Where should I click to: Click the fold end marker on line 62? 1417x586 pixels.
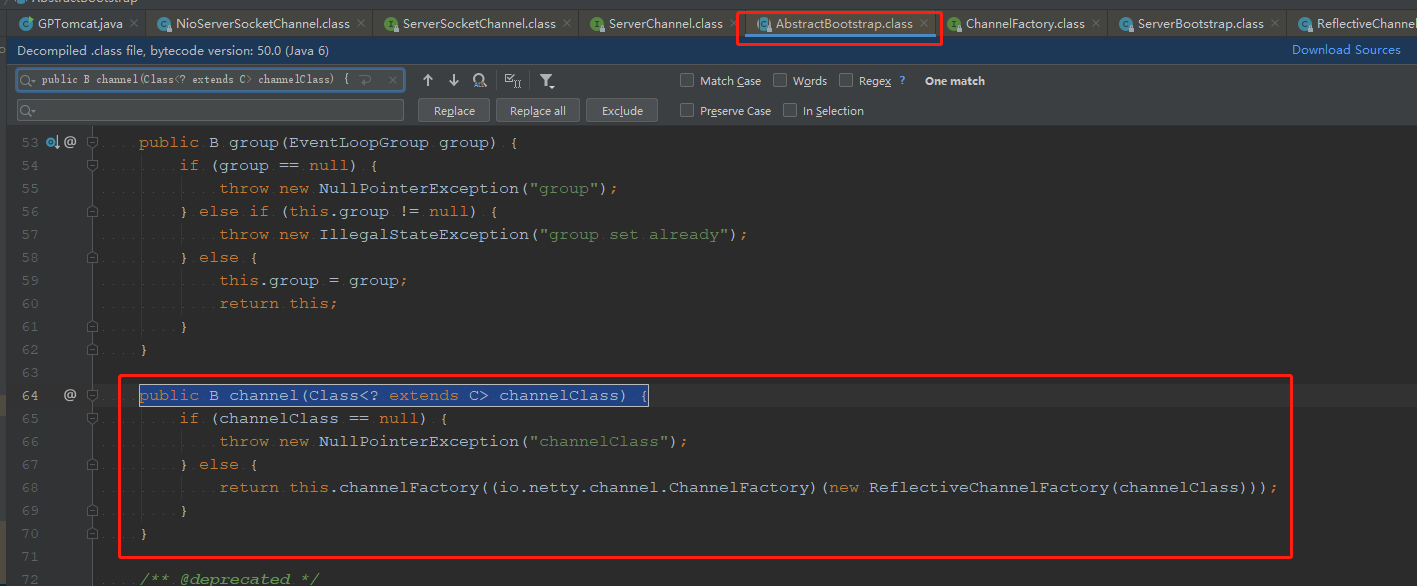coord(92,349)
